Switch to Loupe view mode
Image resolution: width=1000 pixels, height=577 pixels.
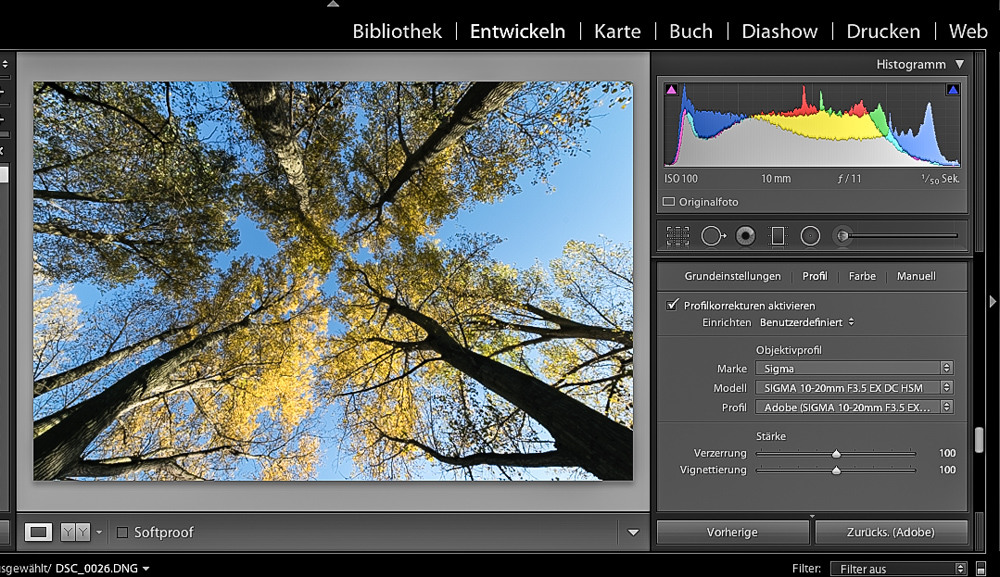point(39,532)
